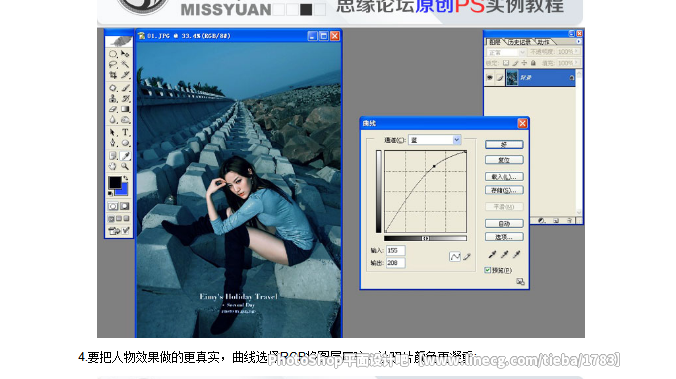This screenshot has height=379, width=676.
Task: Open the opacity slider arrow in Layers panel
Action: tap(577, 51)
